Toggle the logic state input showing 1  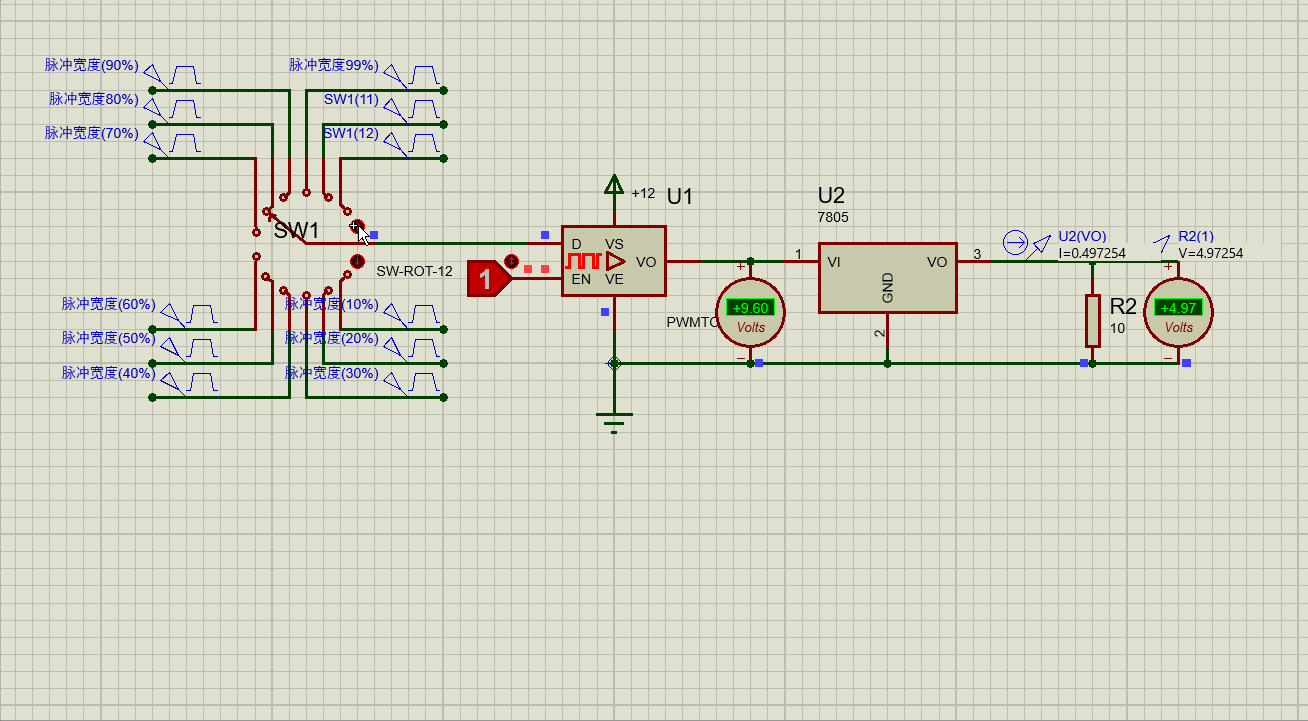(485, 279)
